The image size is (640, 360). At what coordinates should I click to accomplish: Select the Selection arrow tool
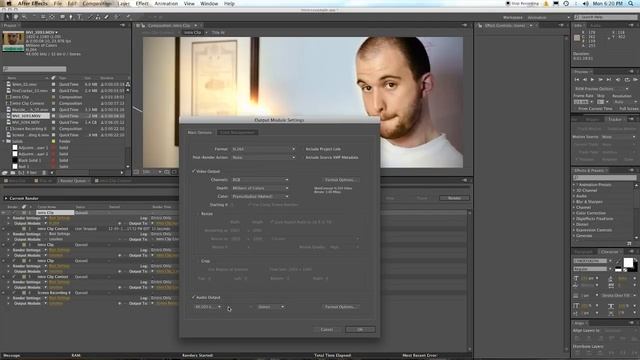tap(7, 17)
